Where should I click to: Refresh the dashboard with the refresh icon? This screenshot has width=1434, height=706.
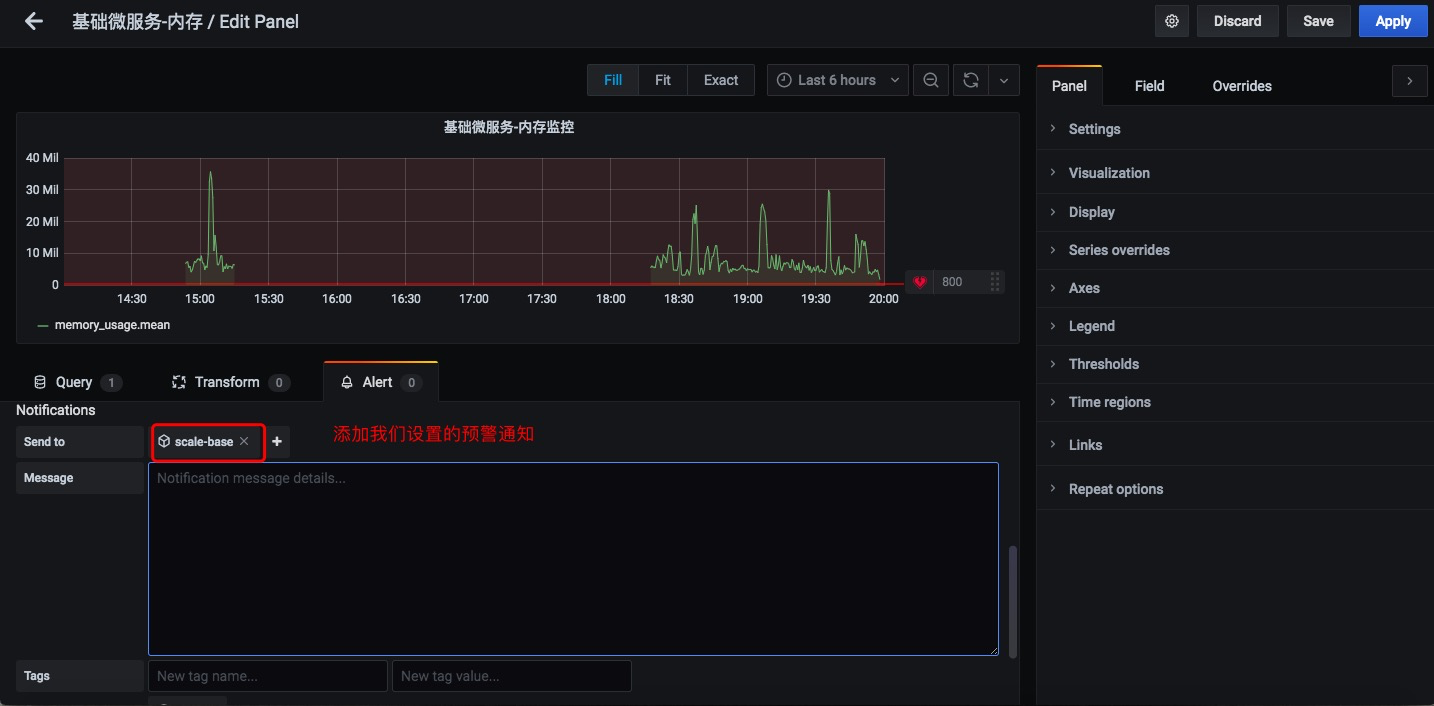[970, 80]
